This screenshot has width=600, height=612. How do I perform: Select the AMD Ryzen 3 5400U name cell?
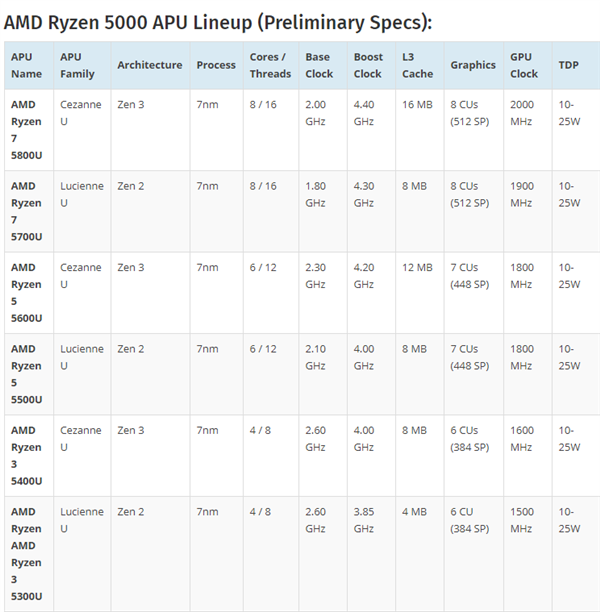(29, 456)
